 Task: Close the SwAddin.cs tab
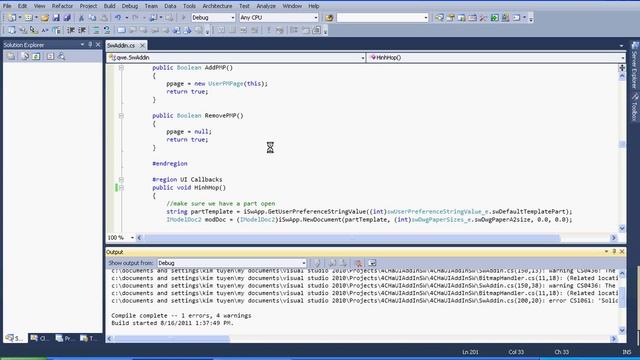pyautogui.click(x=142, y=45)
